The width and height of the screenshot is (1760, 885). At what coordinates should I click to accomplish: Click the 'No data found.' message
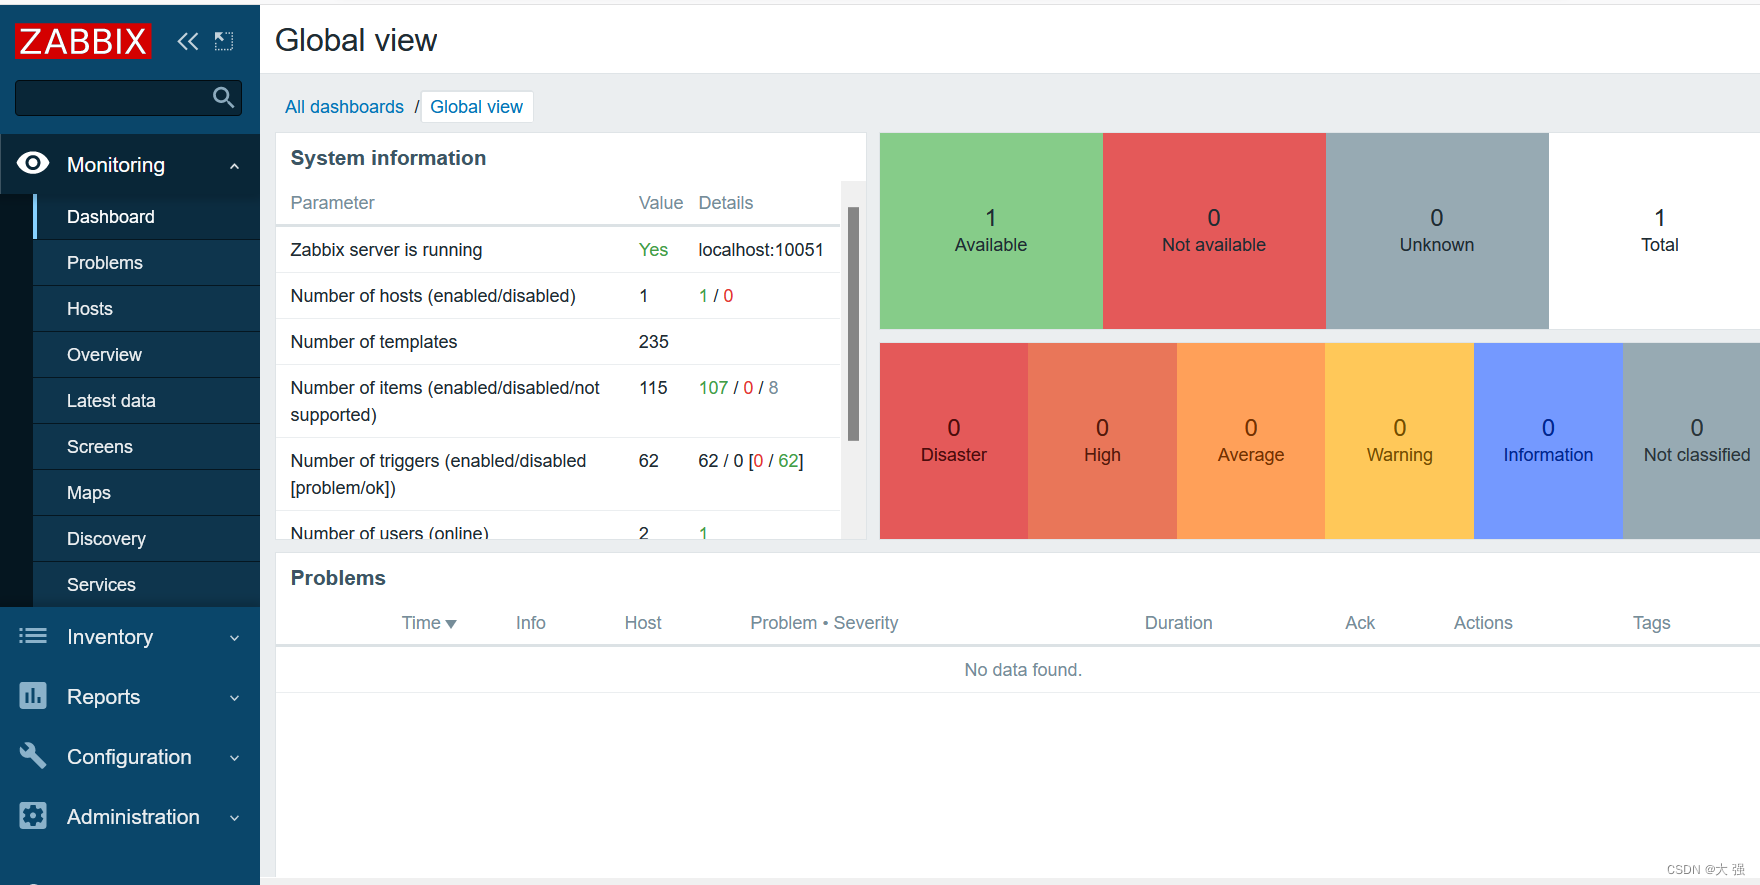pyautogui.click(x=1023, y=670)
